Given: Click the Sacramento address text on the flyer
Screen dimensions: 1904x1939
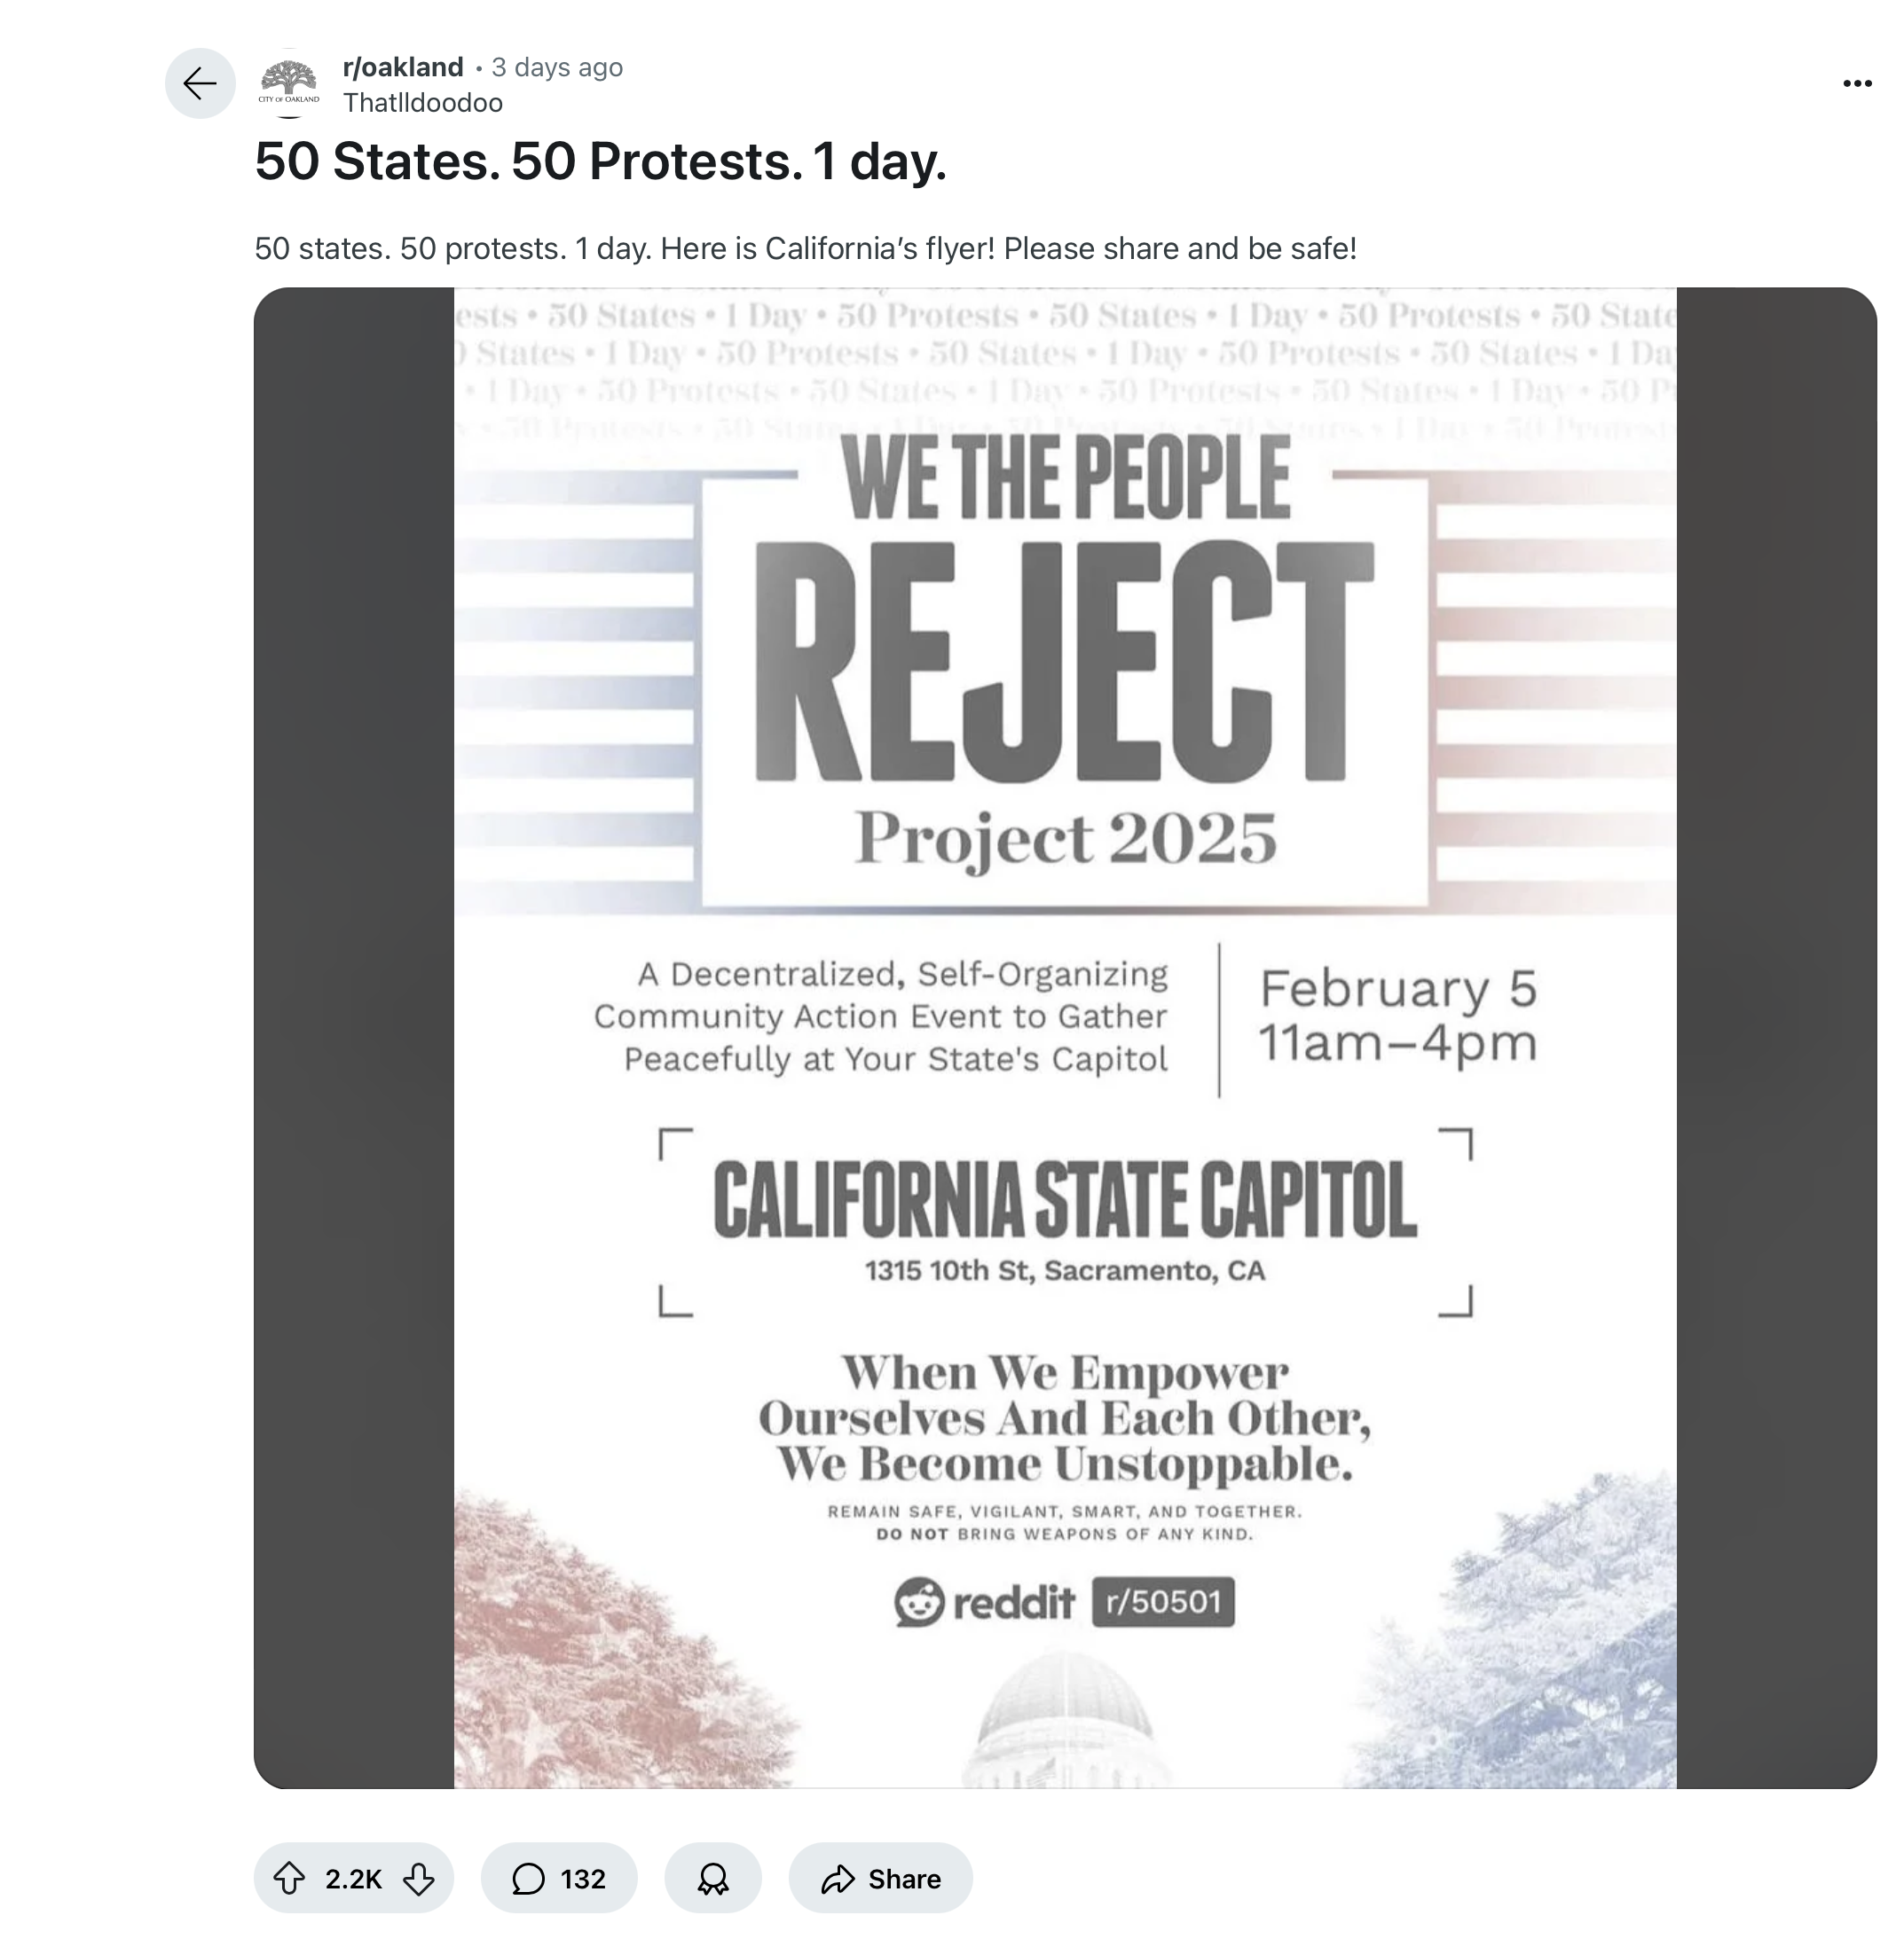Looking at the screenshot, I should (x=1063, y=1271).
